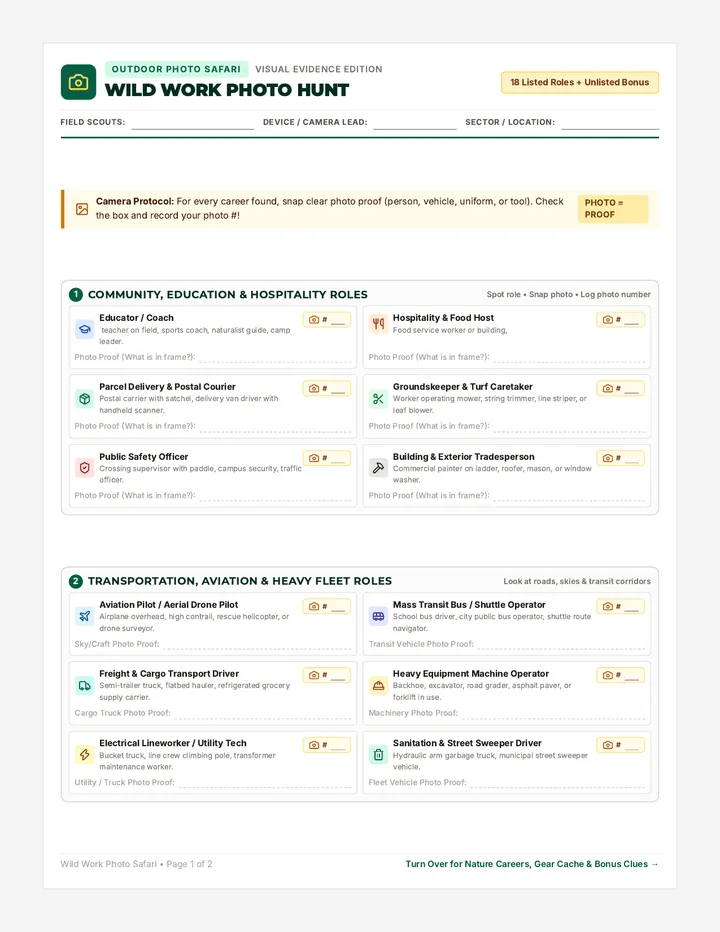Click the Freight & Cargo Transport Driver title
720x932 pixels.
pos(169,673)
